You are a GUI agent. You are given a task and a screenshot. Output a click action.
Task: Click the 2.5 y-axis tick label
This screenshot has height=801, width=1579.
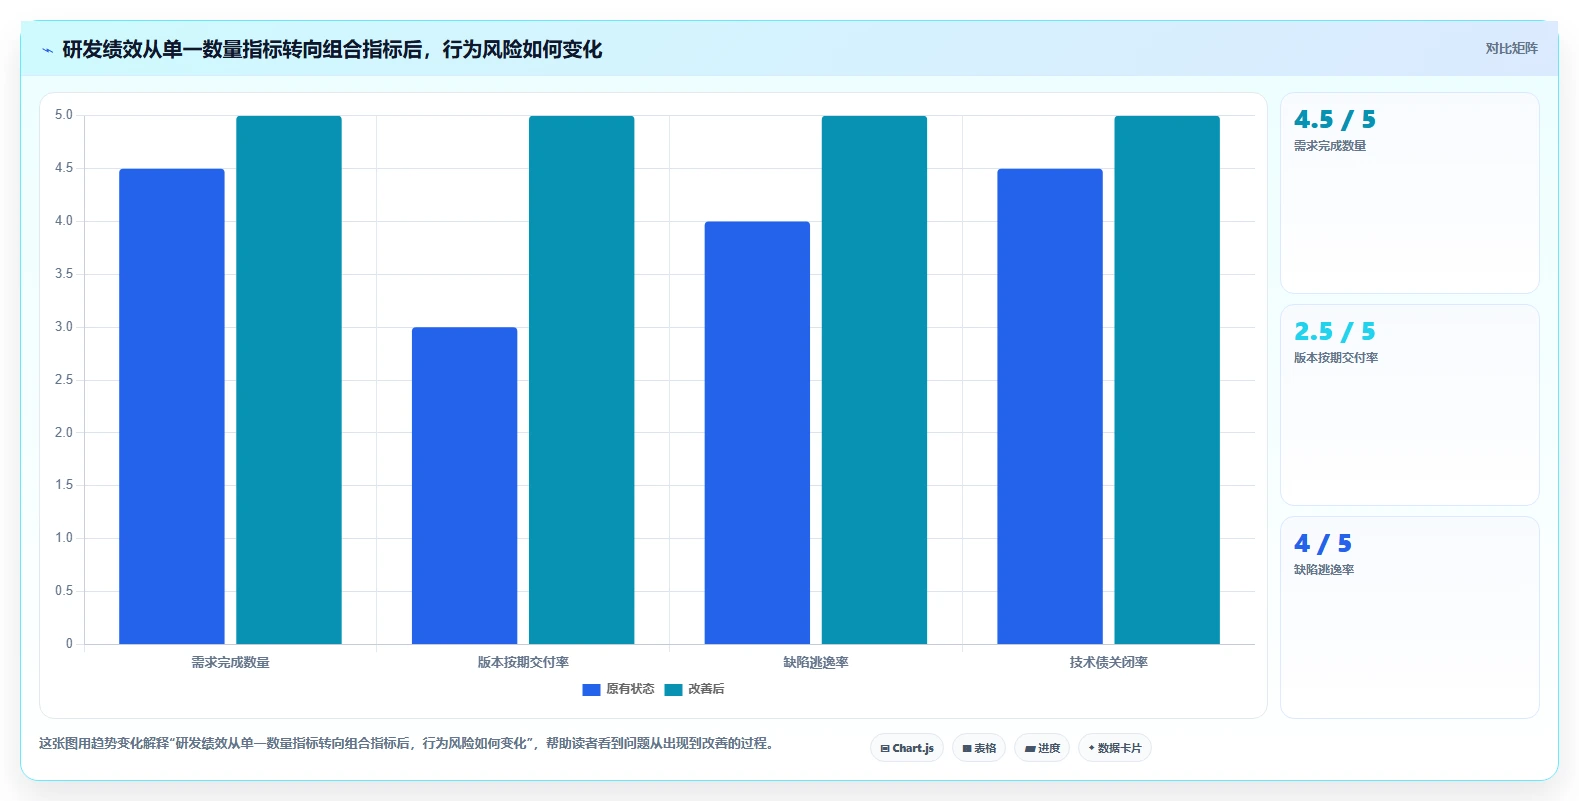point(64,380)
